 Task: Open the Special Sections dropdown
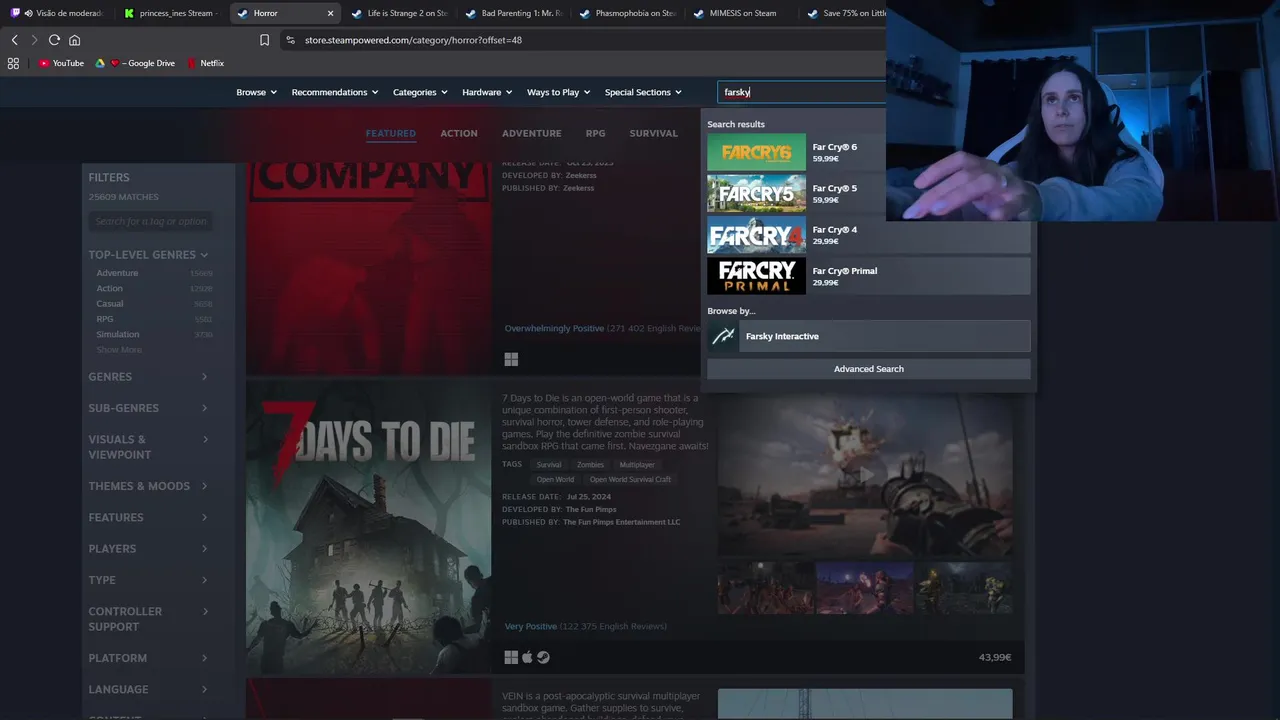point(643,92)
